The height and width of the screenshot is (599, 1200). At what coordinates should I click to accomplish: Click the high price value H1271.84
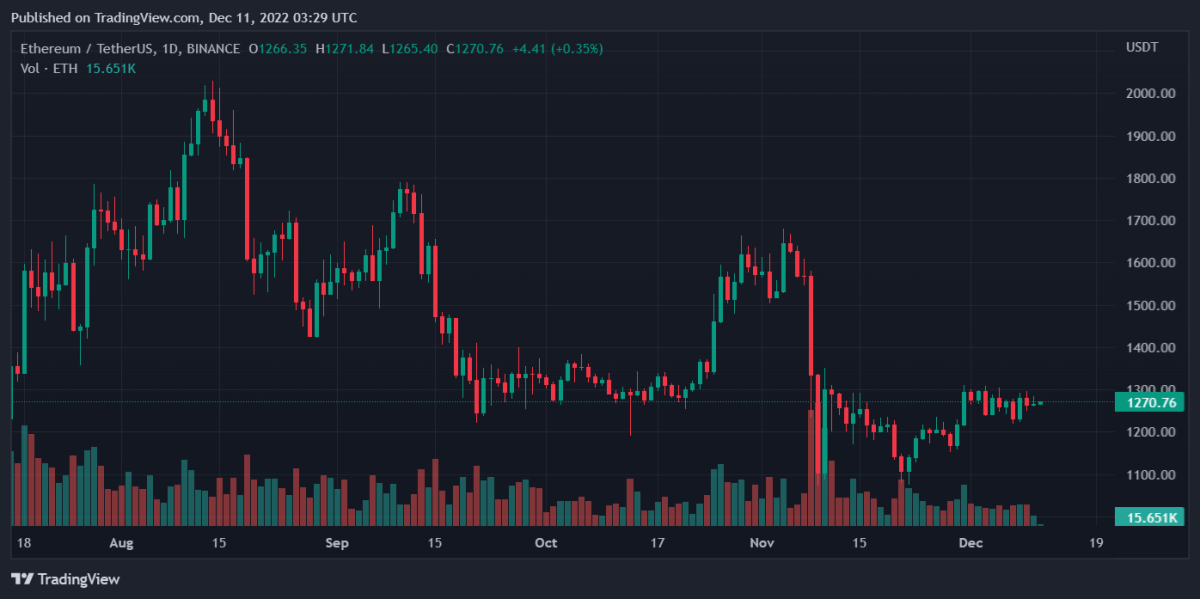pyautogui.click(x=346, y=48)
